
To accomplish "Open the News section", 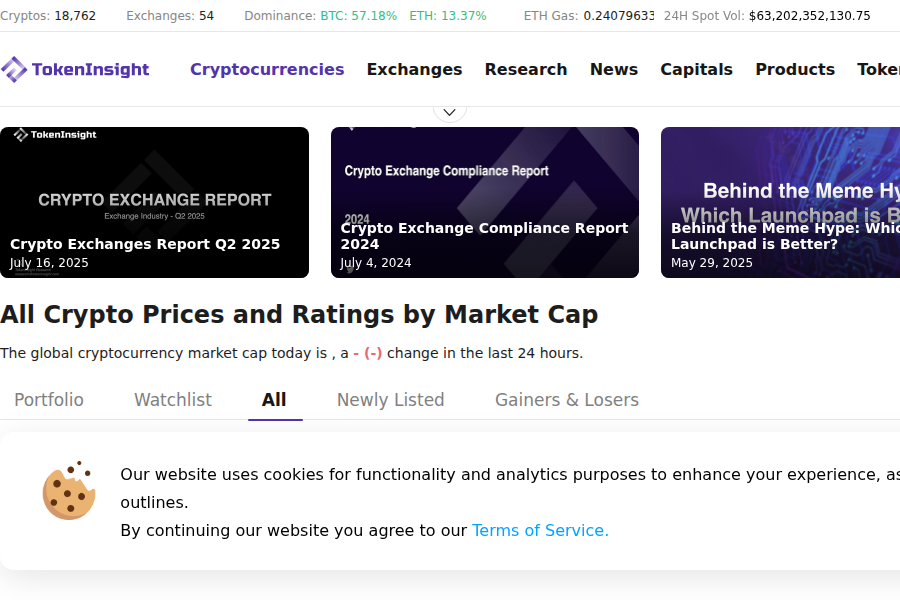I will click(613, 69).
